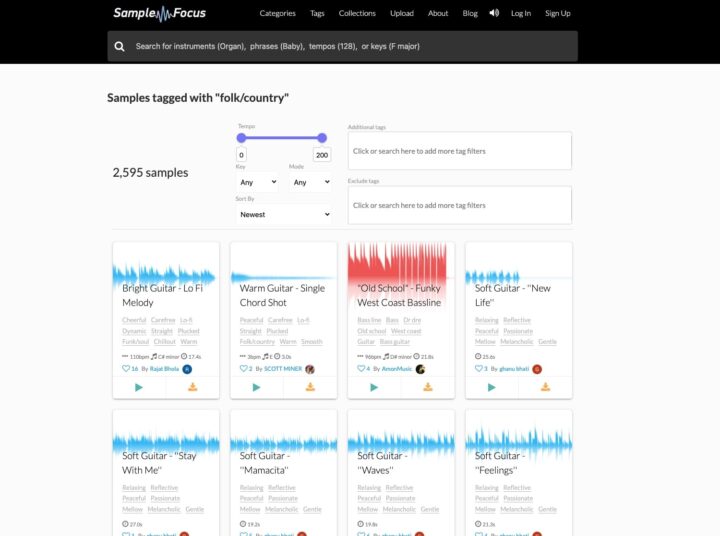720x536 pixels.
Task: Mute site audio with the speaker icon
Action: click(x=494, y=13)
